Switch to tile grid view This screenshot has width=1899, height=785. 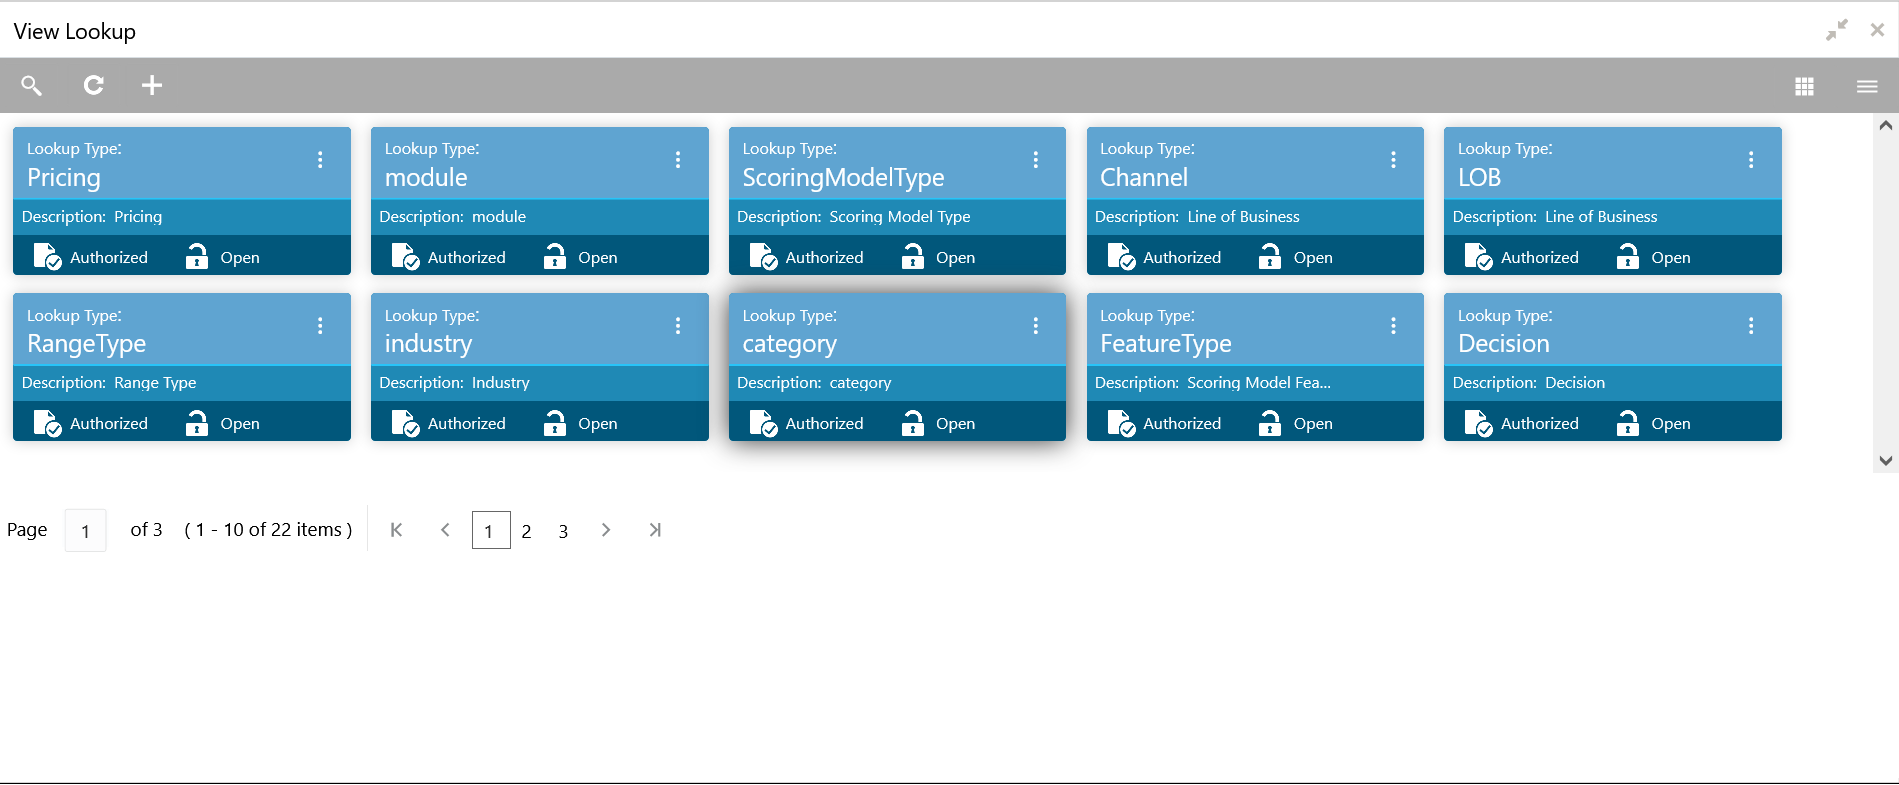coord(1804,87)
